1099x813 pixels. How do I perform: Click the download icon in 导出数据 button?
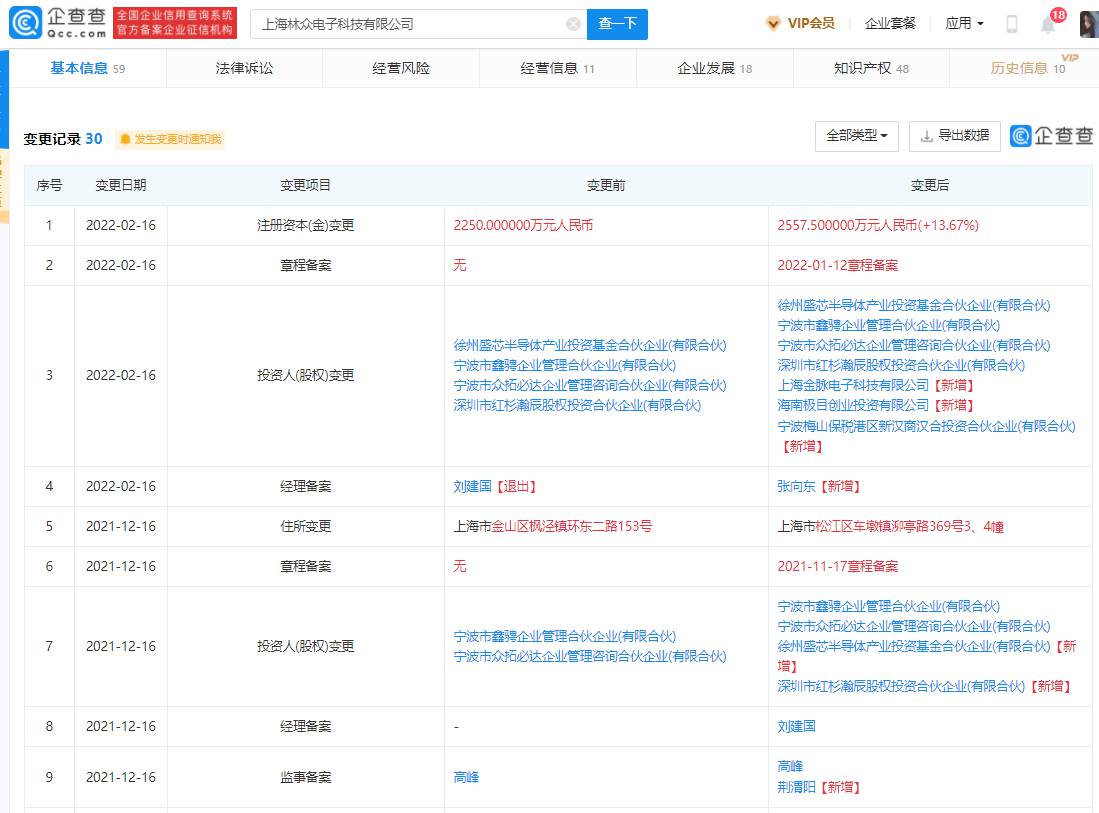[x=927, y=136]
